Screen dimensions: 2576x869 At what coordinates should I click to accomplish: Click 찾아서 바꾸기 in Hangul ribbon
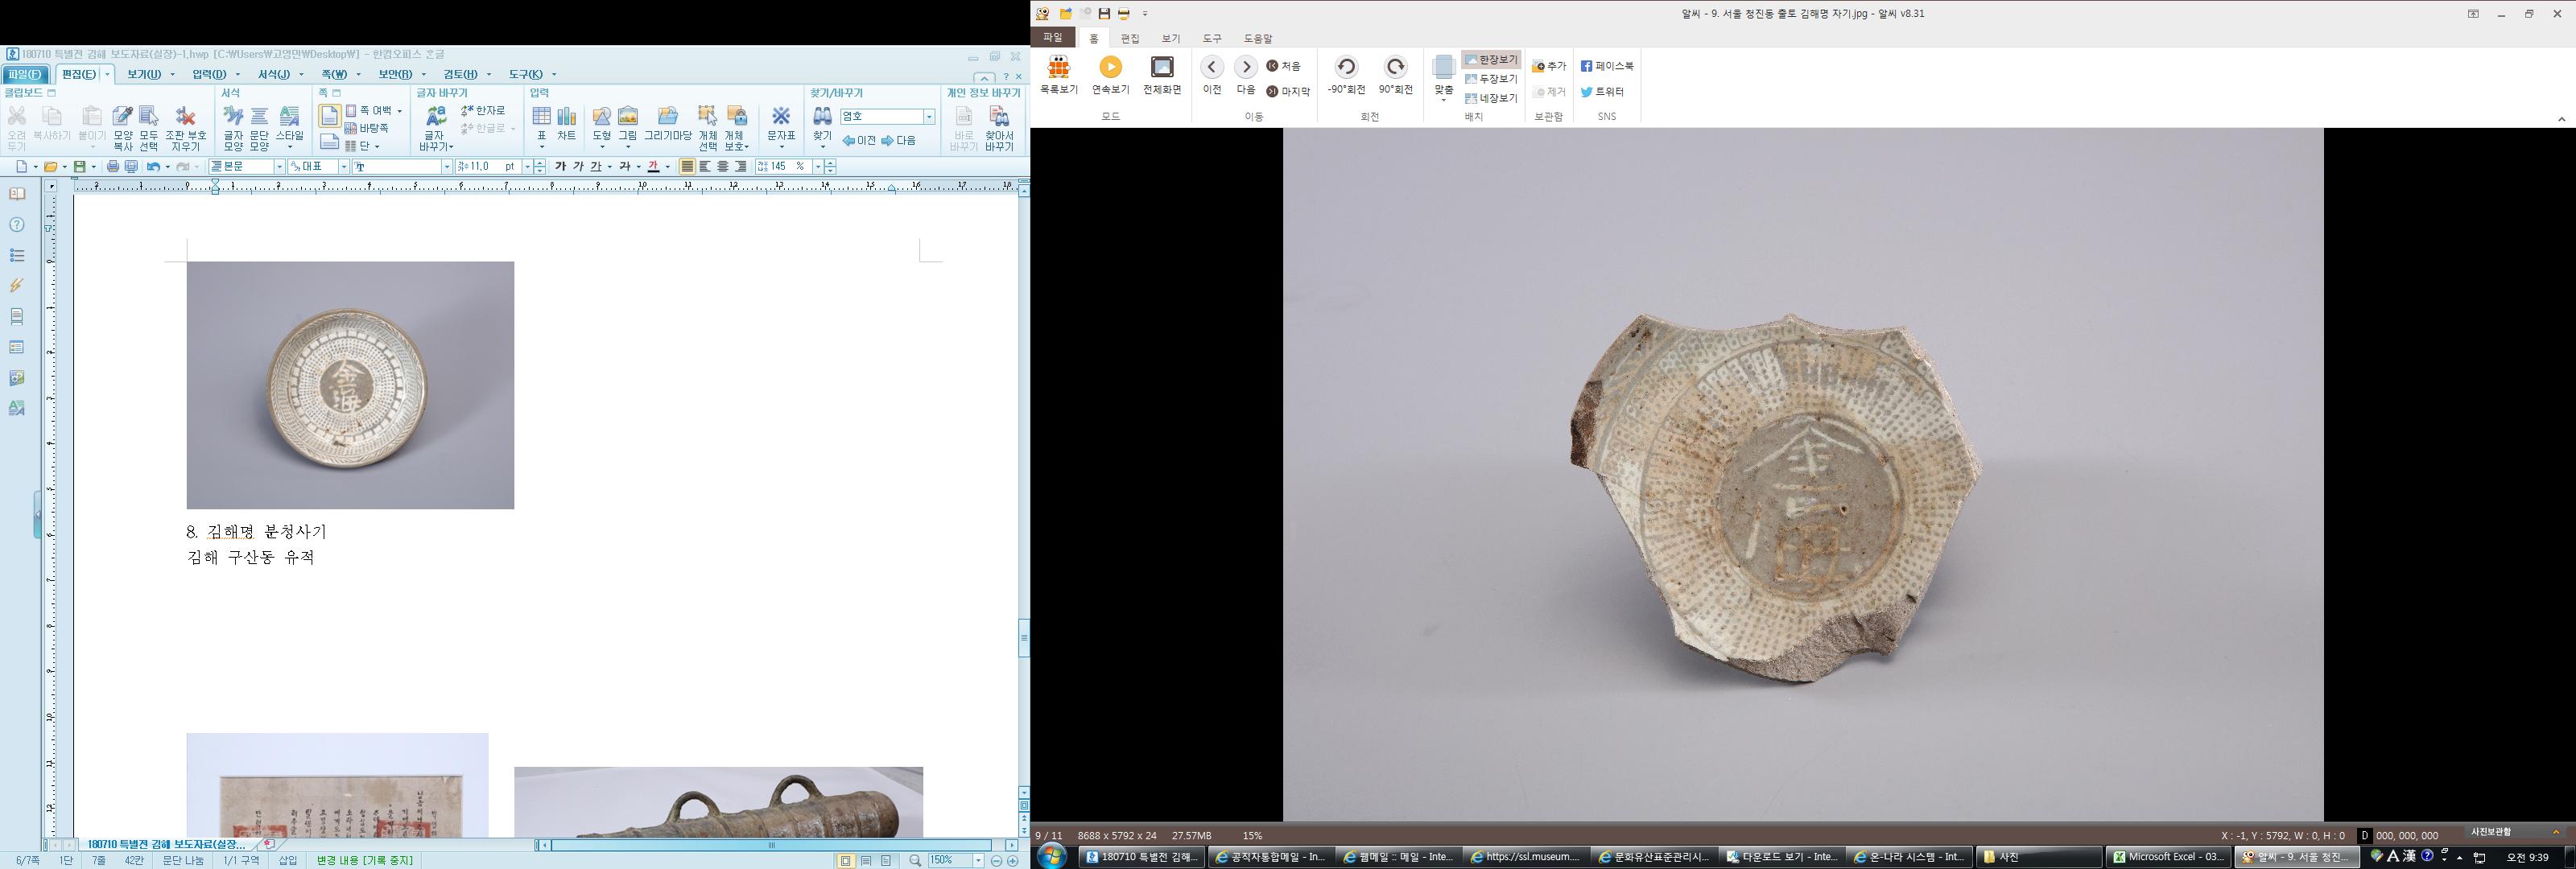coord(999,129)
